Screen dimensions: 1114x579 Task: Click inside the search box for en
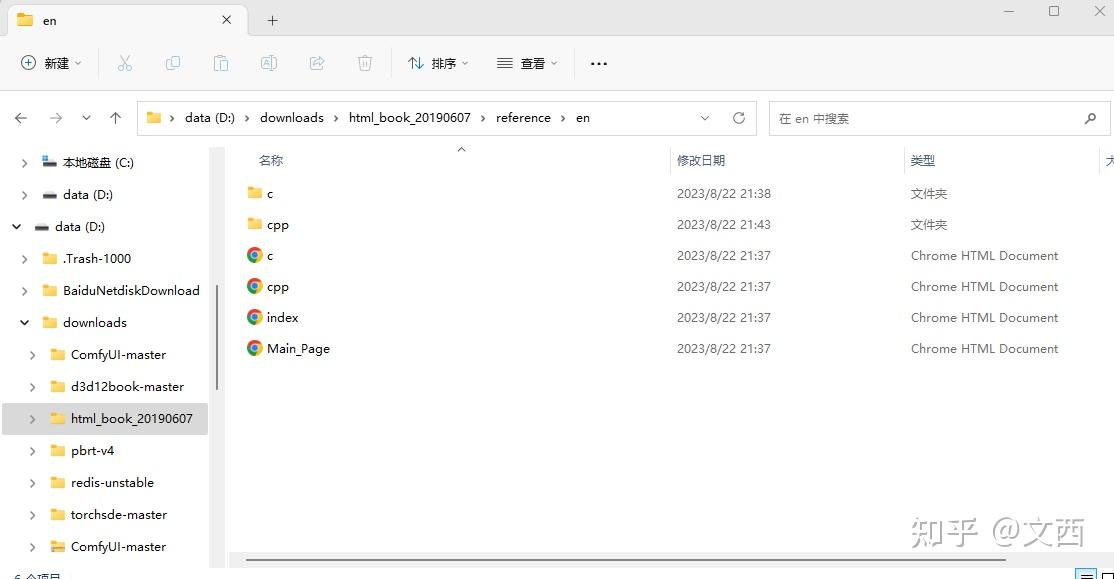(x=930, y=117)
